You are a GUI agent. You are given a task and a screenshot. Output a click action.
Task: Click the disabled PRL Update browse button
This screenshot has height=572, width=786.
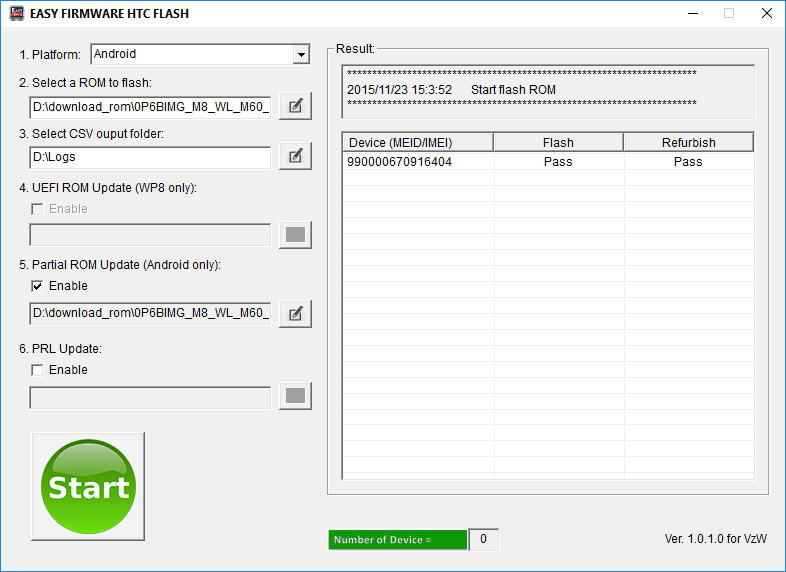click(x=295, y=396)
